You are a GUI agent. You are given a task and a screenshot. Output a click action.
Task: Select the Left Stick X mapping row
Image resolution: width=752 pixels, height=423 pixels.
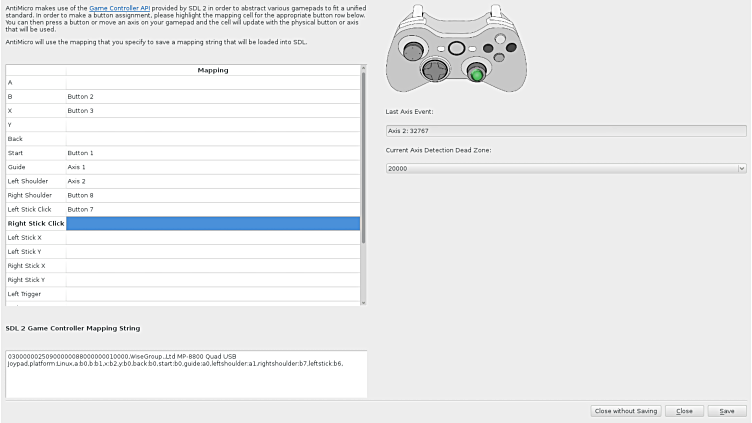pyautogui.click(x=213, y=237)
